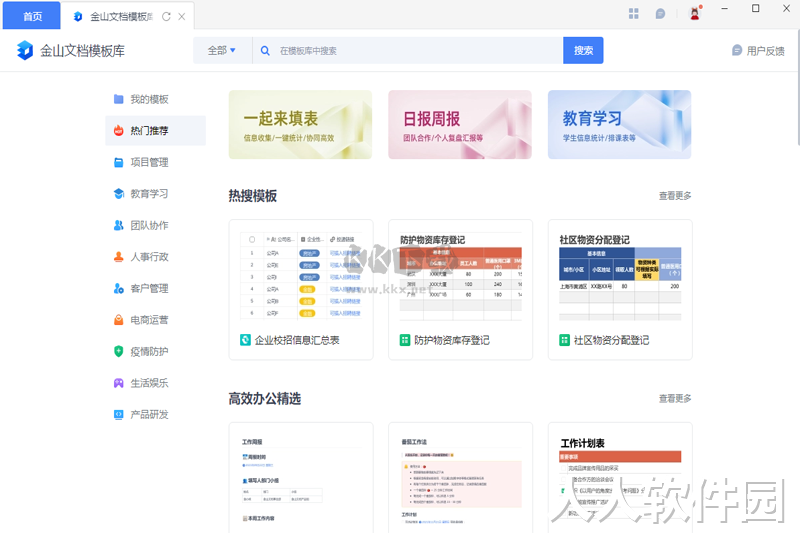Screen dimensions: 800x533
Task: Open the user avatar profile
Action: [695, 13]
